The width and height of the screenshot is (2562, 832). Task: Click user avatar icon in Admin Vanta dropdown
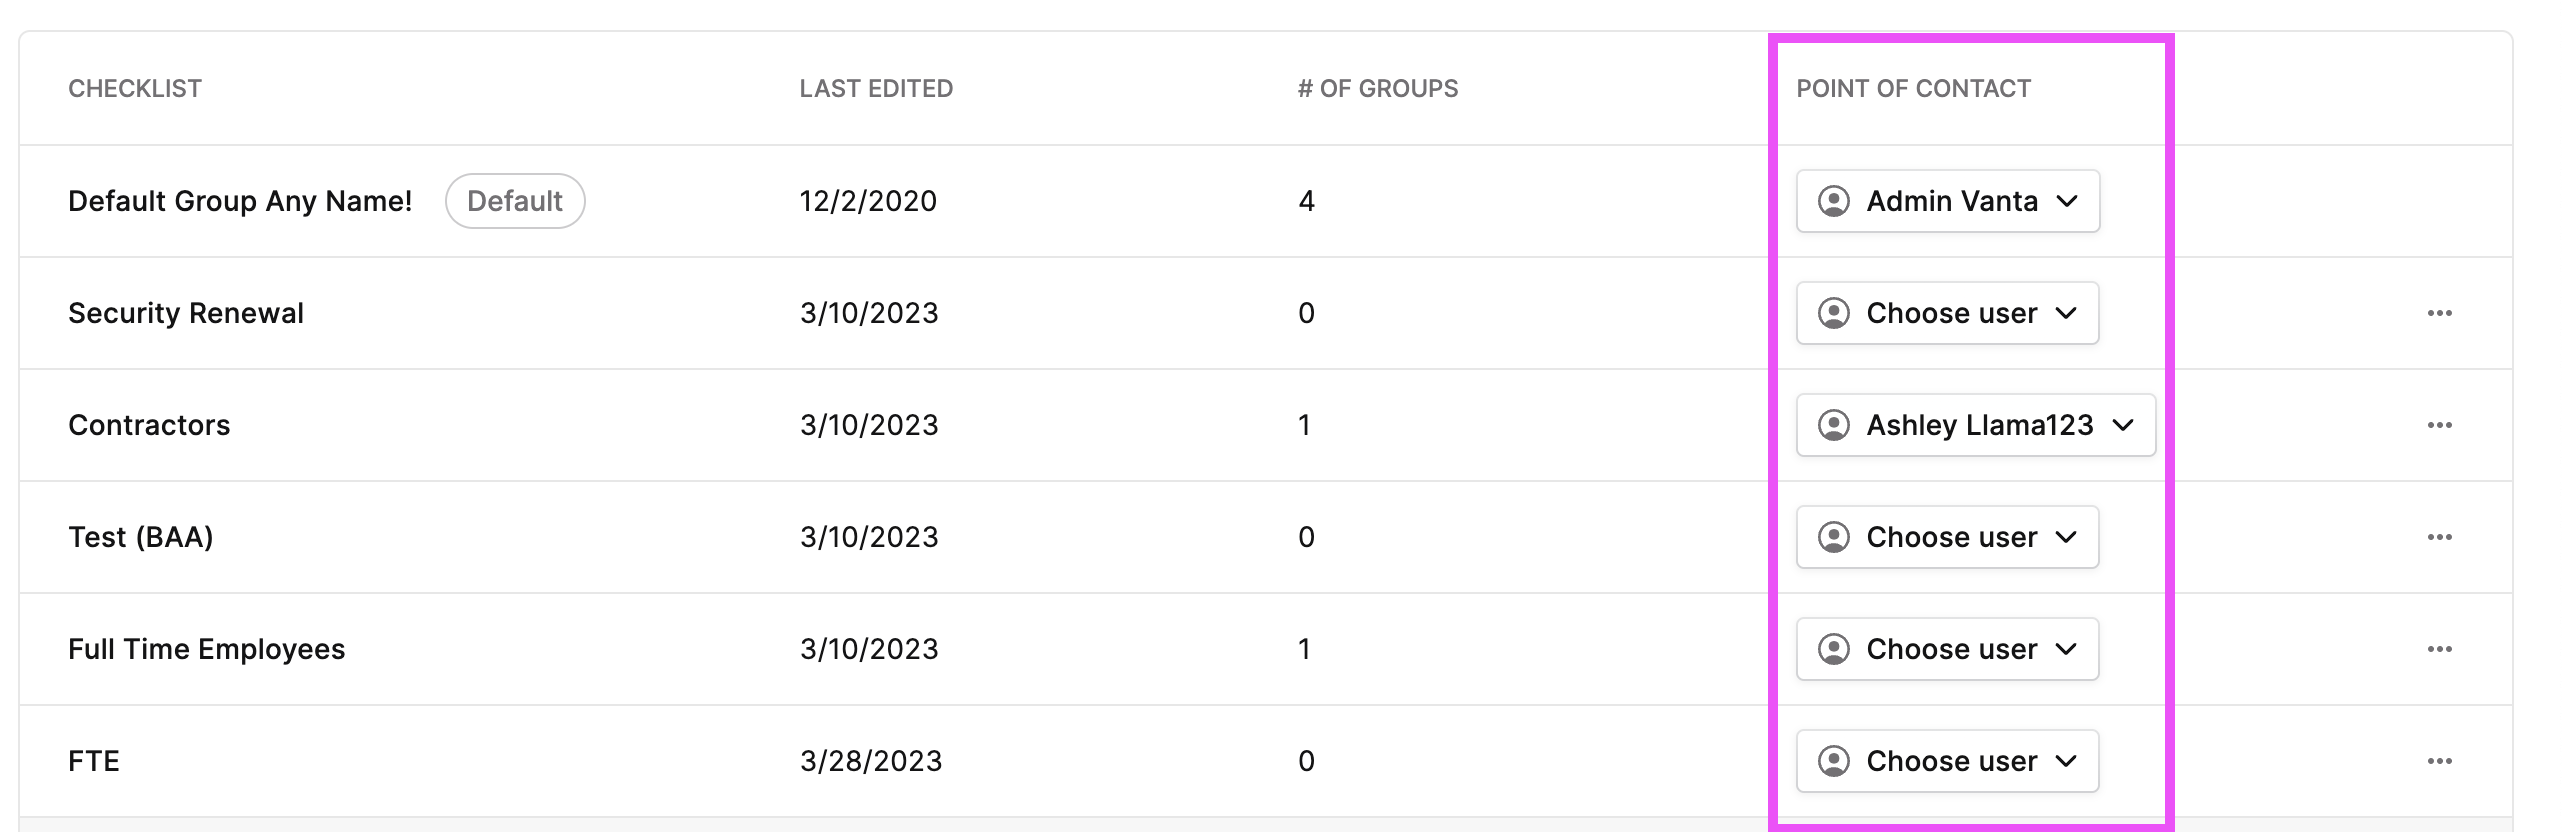(1833, 201)
